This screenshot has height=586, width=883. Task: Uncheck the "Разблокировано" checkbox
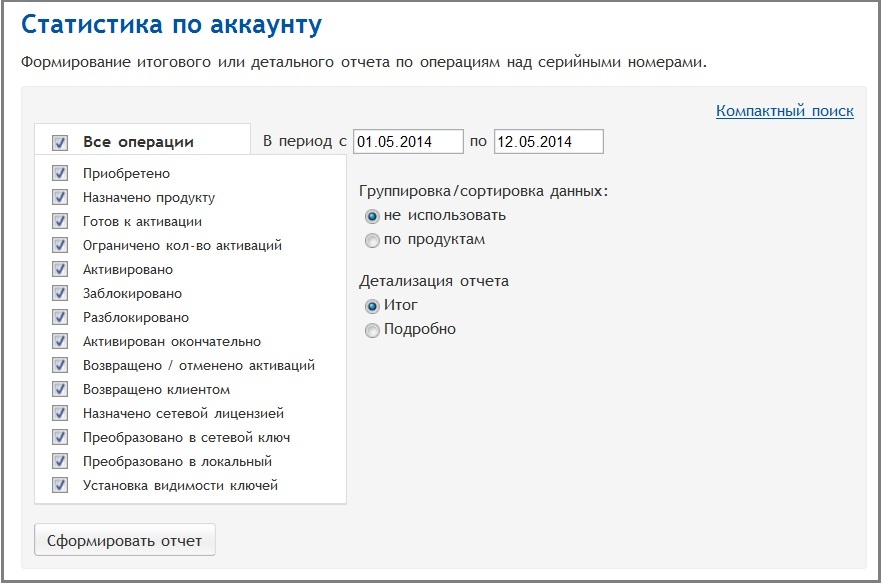(60, 317)
